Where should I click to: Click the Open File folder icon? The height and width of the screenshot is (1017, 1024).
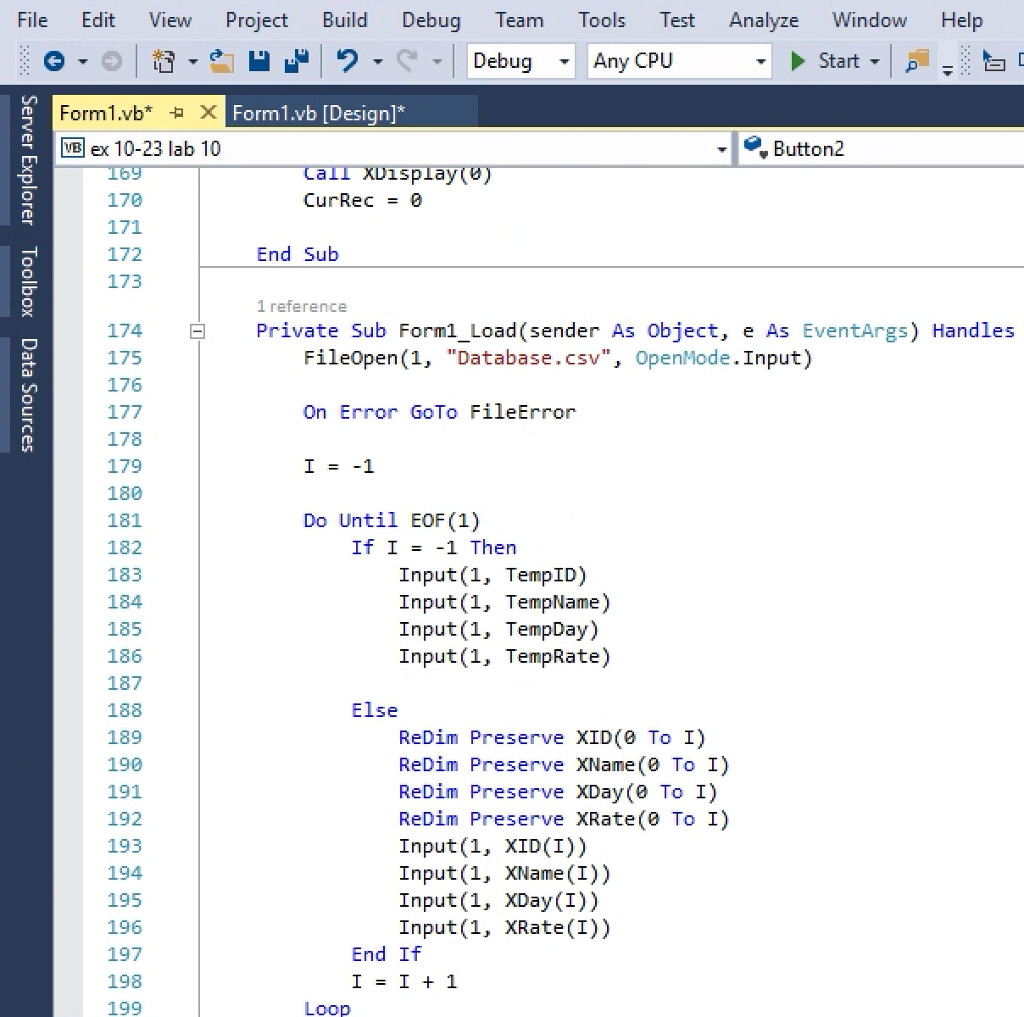222,62
